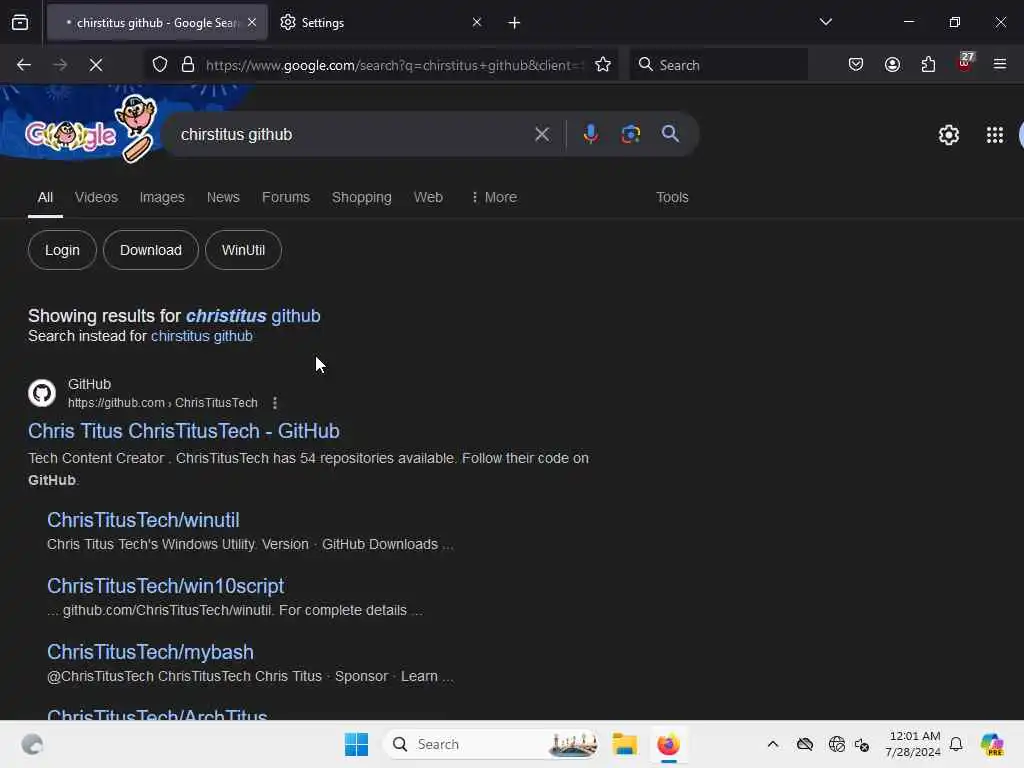Open Firefox View tab overview icon
This screenshot has height=768, width=1024.
point(20,23)
